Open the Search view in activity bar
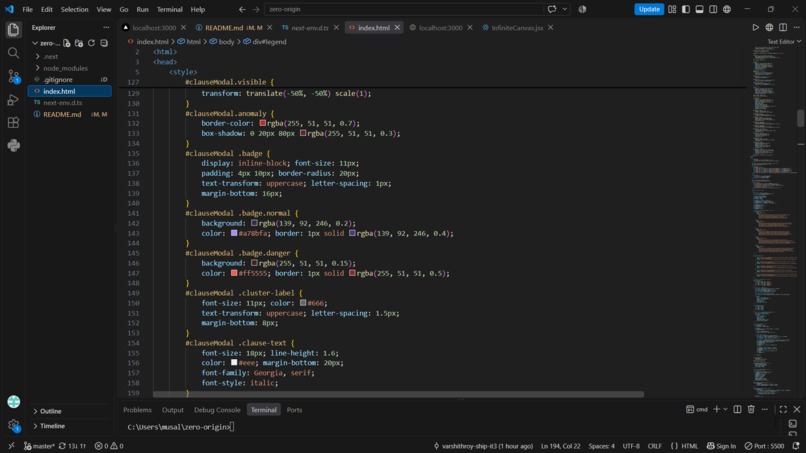The width and height of the screenshot is (806, 453). pos(13,53)
